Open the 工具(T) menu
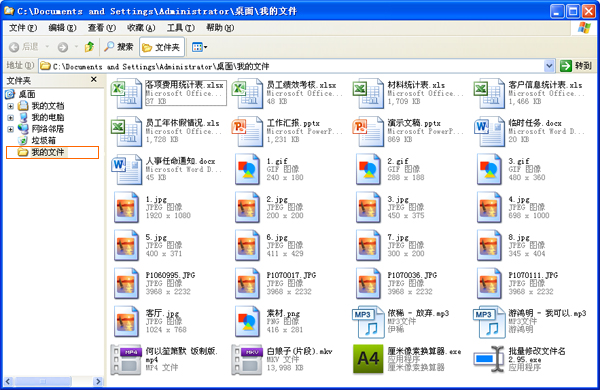 point(181,28)
